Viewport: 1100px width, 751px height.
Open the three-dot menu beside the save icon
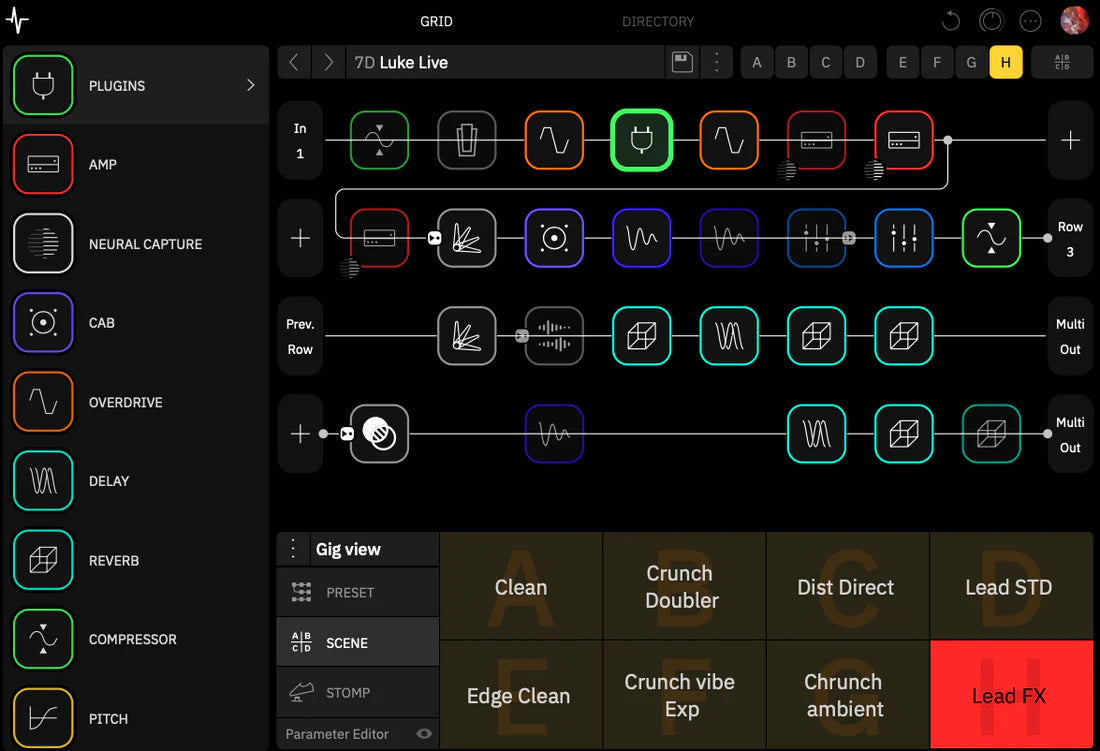(716, 62)
